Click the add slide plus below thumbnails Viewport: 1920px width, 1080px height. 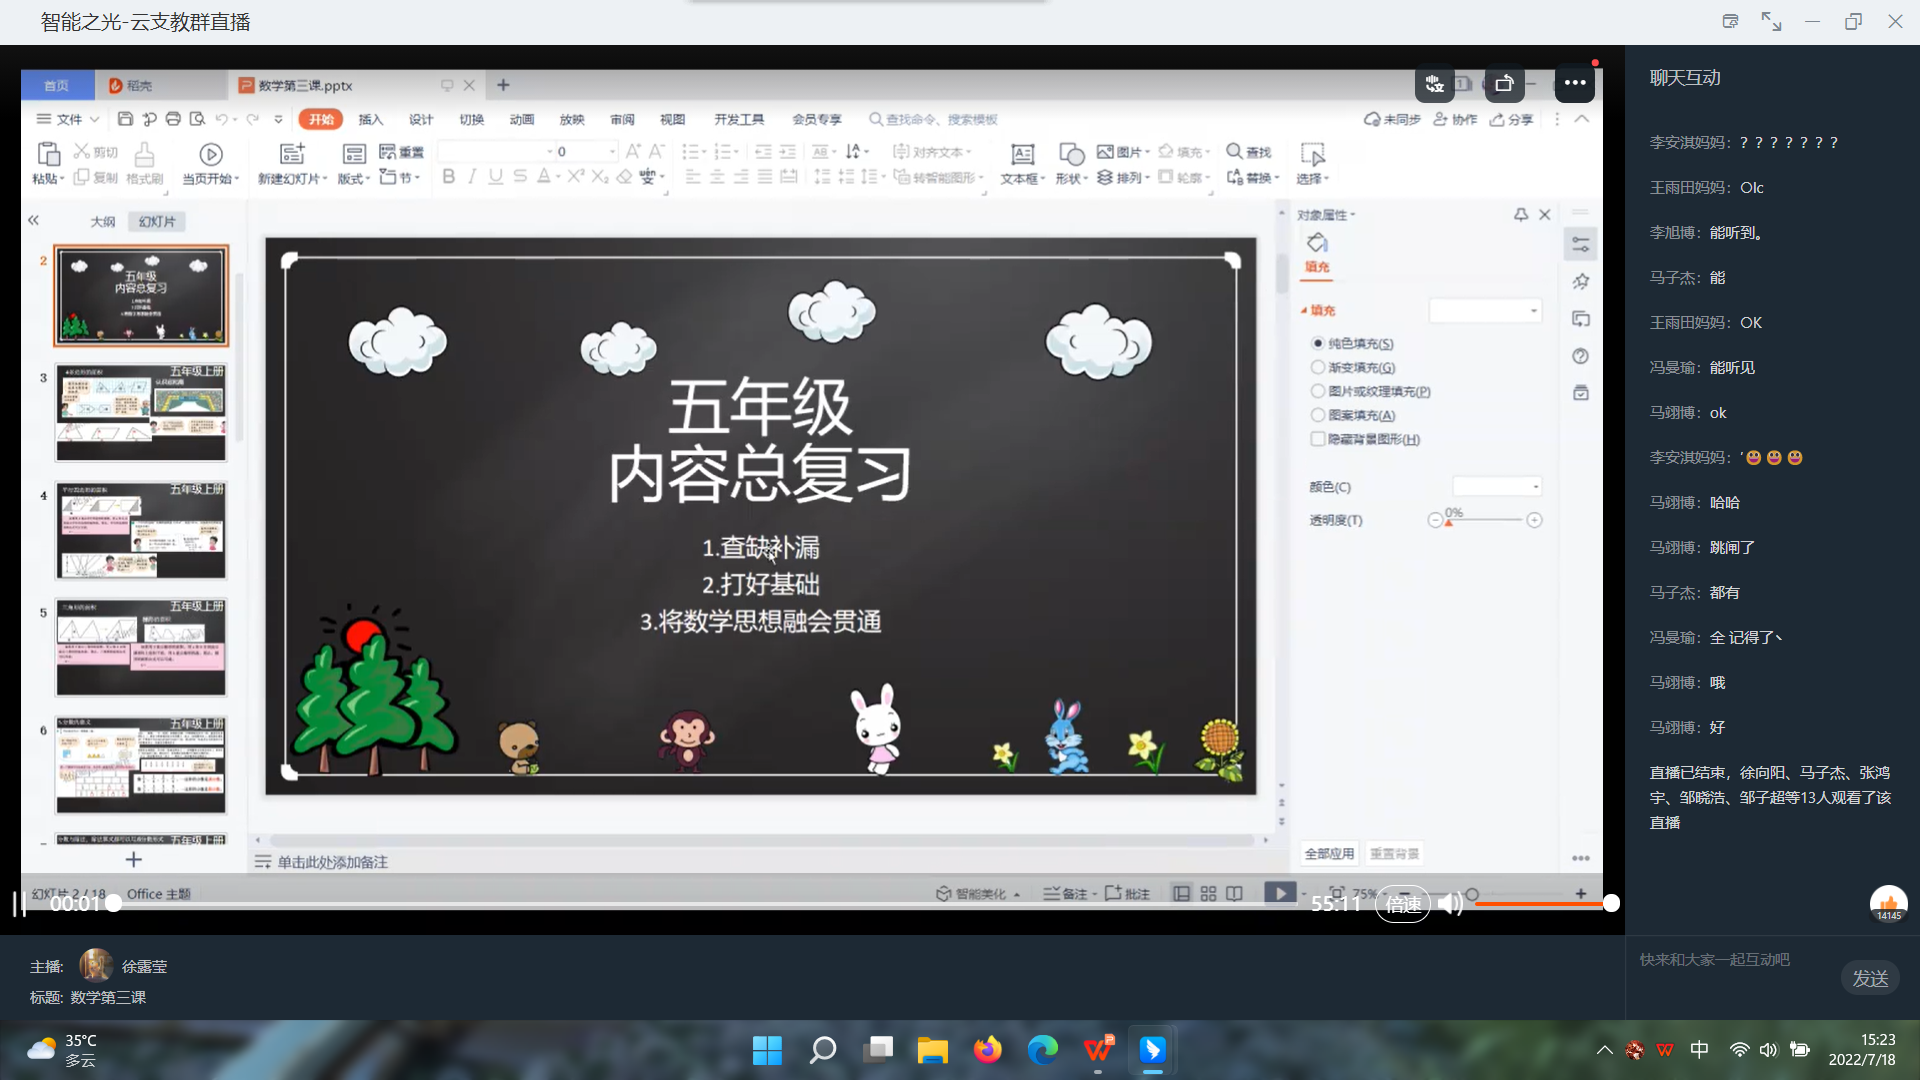133,859
